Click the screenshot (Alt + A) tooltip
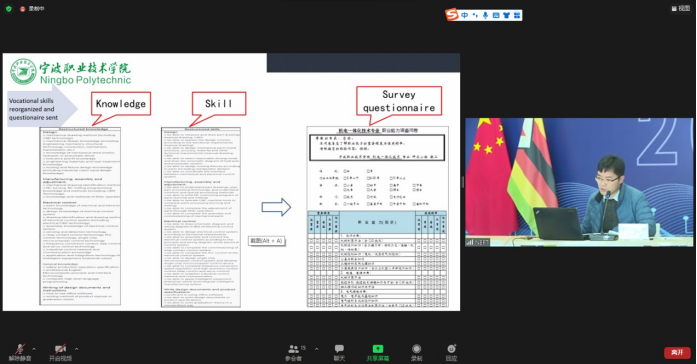697x364 pixels. [x=266, y=241]
